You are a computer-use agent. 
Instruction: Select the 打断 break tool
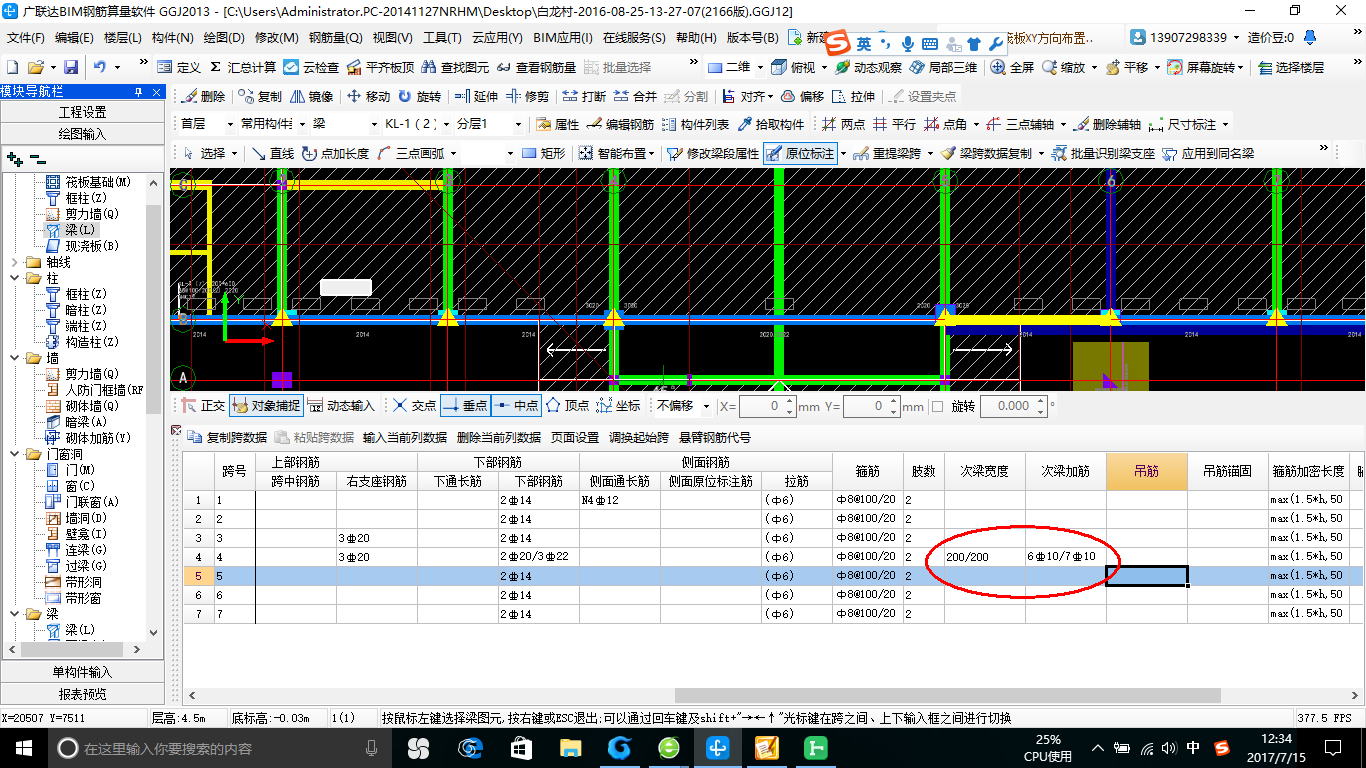[x=584, y=96]
